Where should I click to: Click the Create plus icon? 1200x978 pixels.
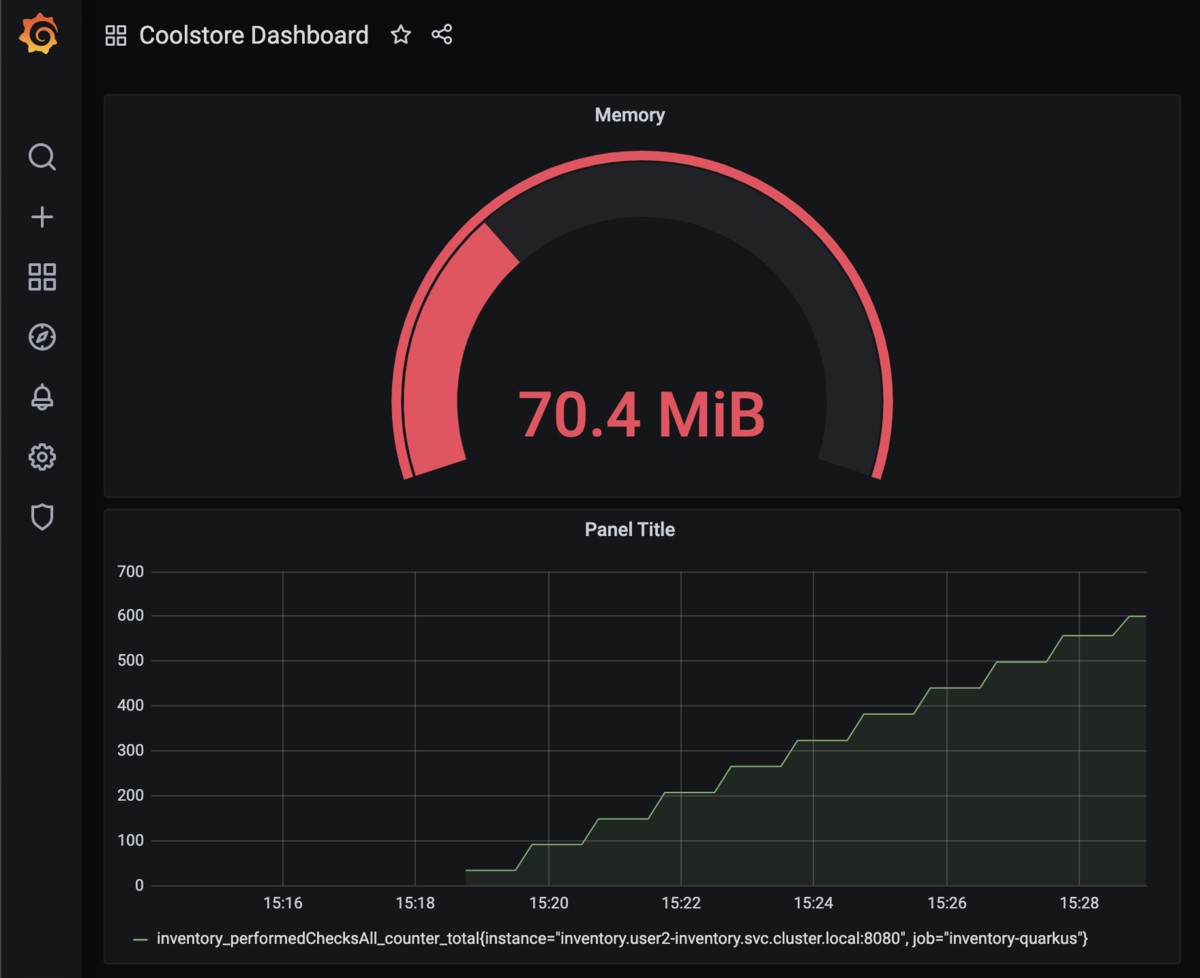42,217
